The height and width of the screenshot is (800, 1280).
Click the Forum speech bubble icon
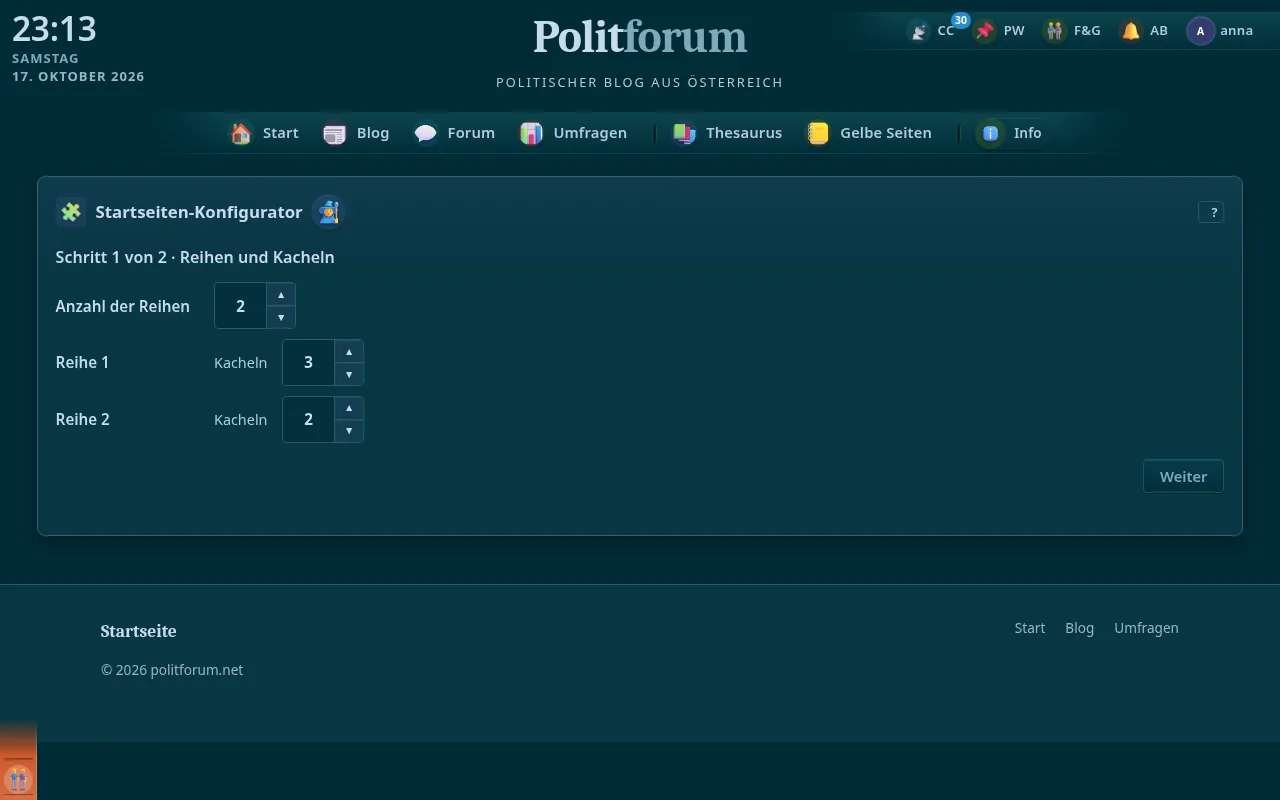click(426, 133)
